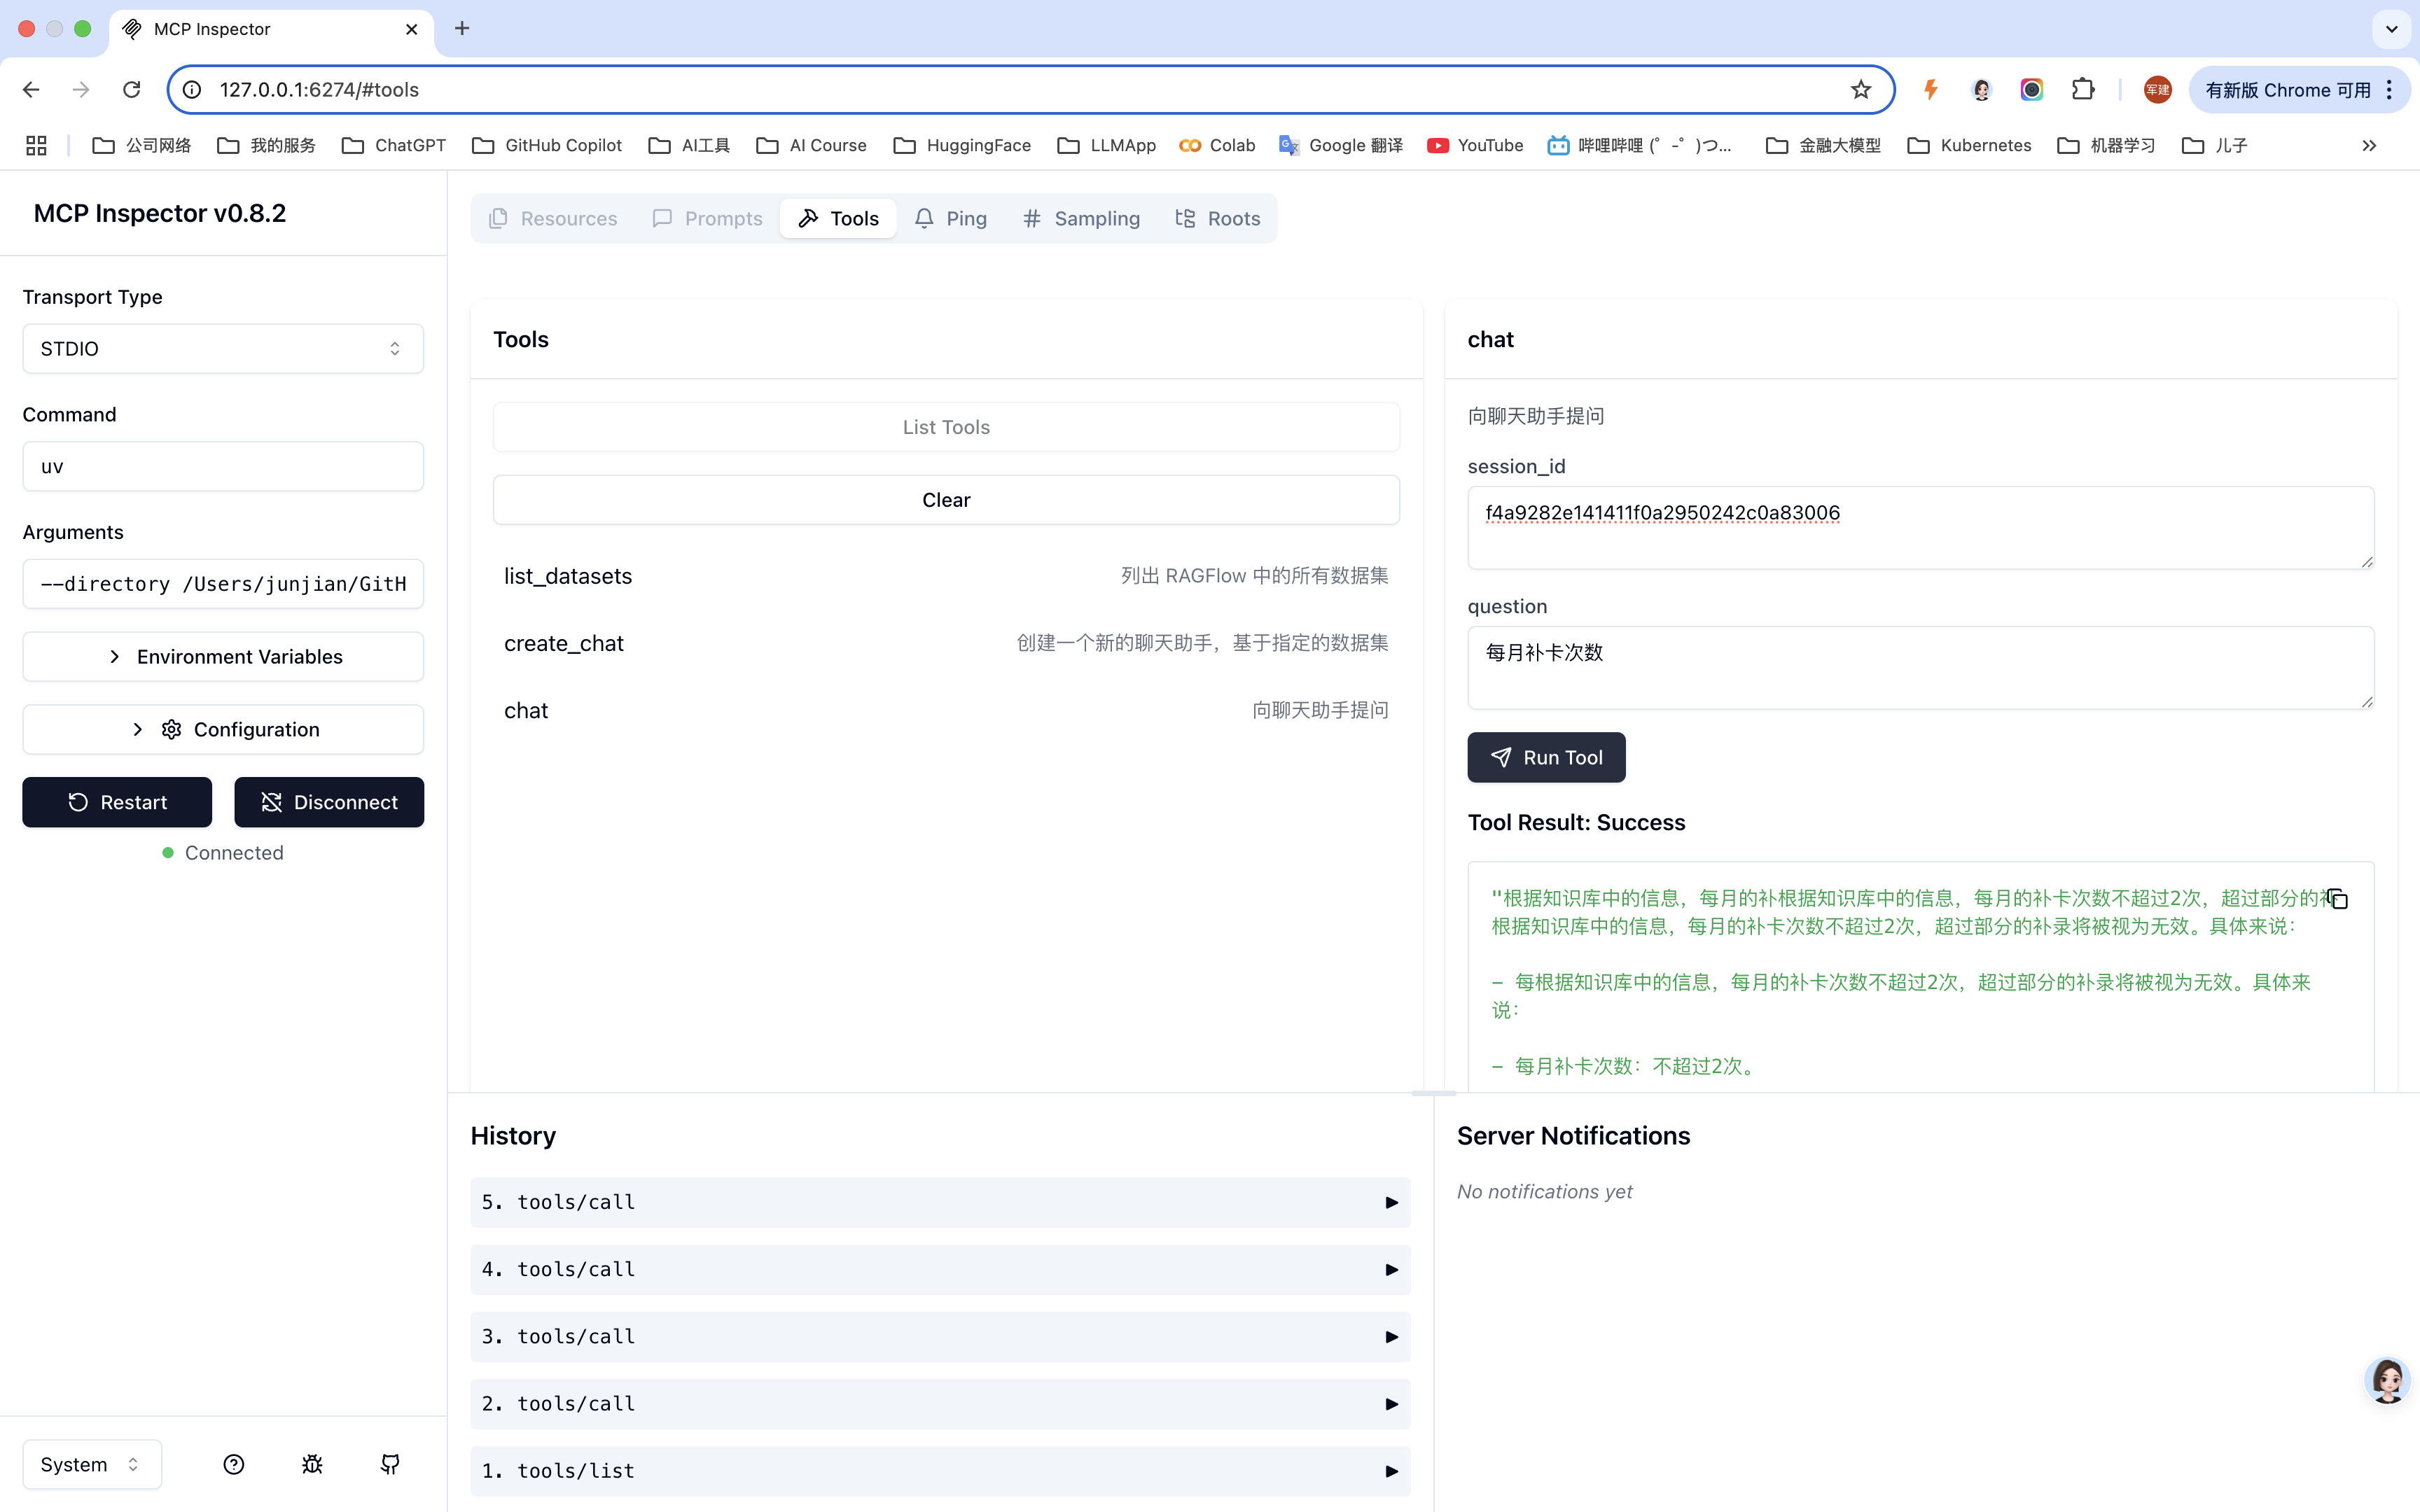The height and width of the screenshot is (1512, 2420).
Task: Click the Disconnect button
Action: tap(329, 802)
